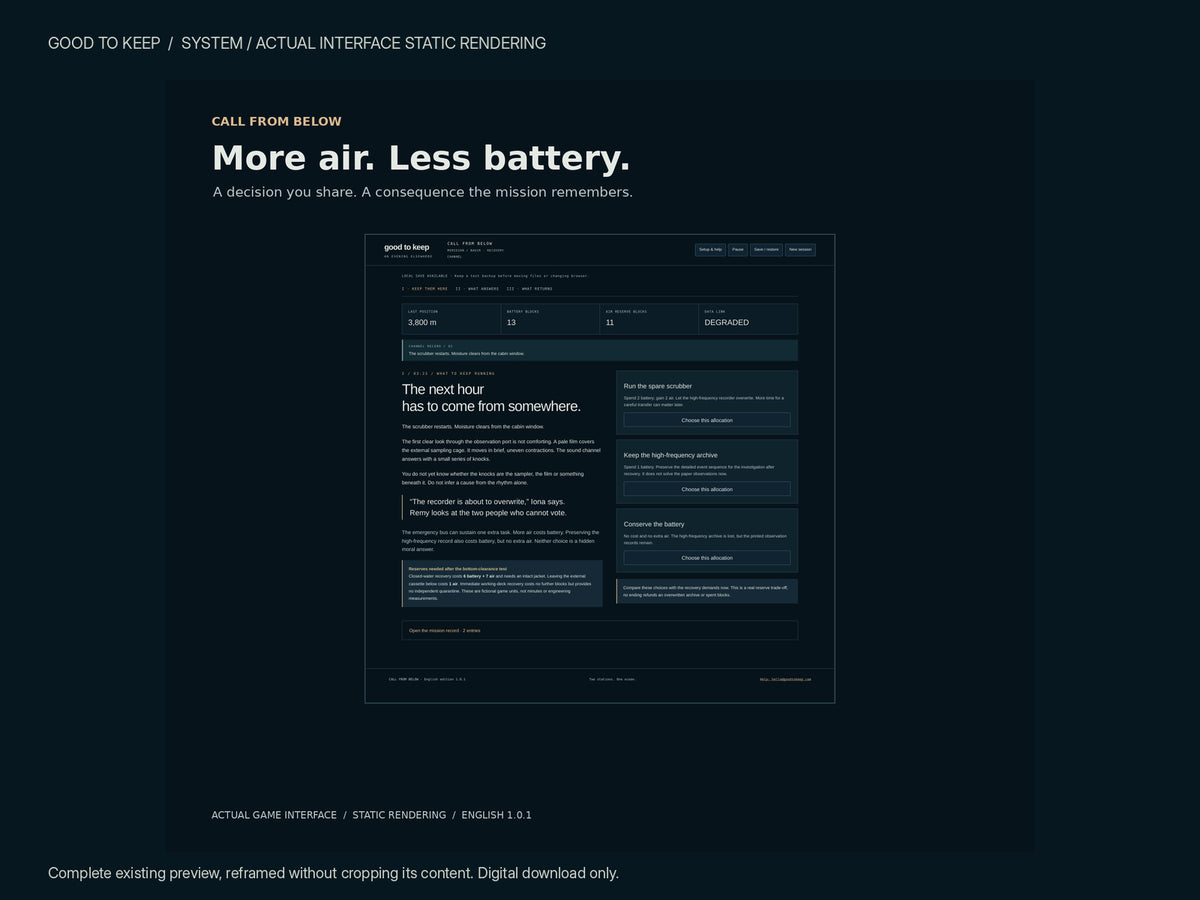Click the Data Link DEGRADED status
This screenshot has height=900, width=1200.
click(726, 322)
